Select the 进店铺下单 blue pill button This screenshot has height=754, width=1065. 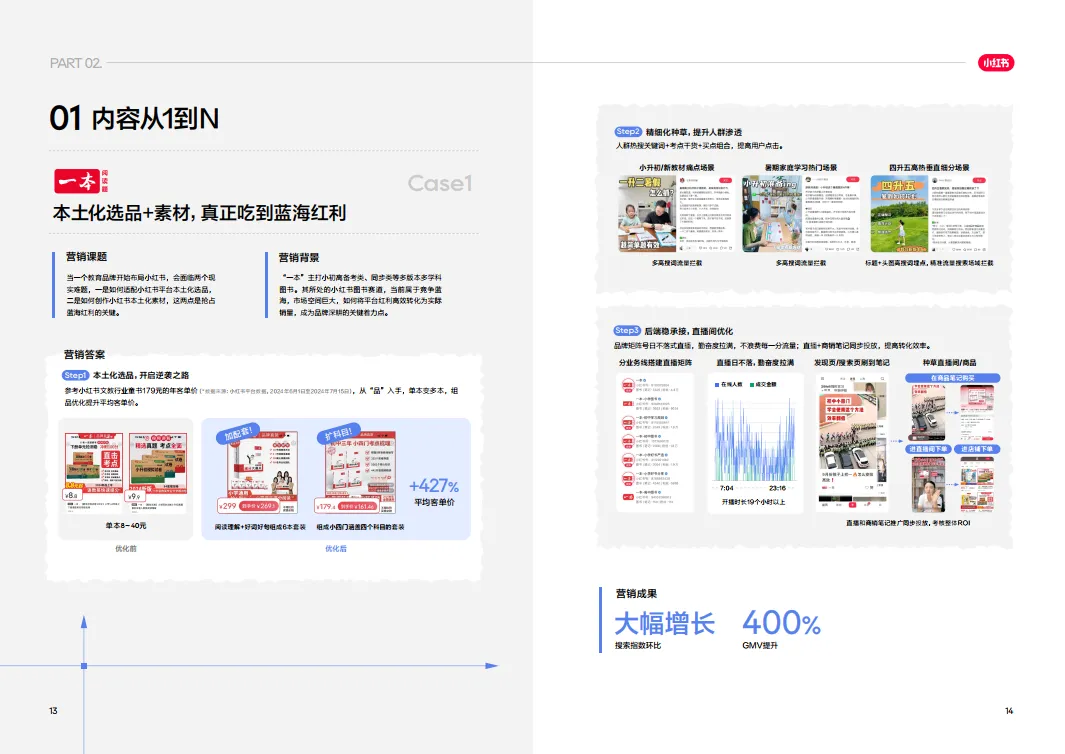(x=977, y=449)
